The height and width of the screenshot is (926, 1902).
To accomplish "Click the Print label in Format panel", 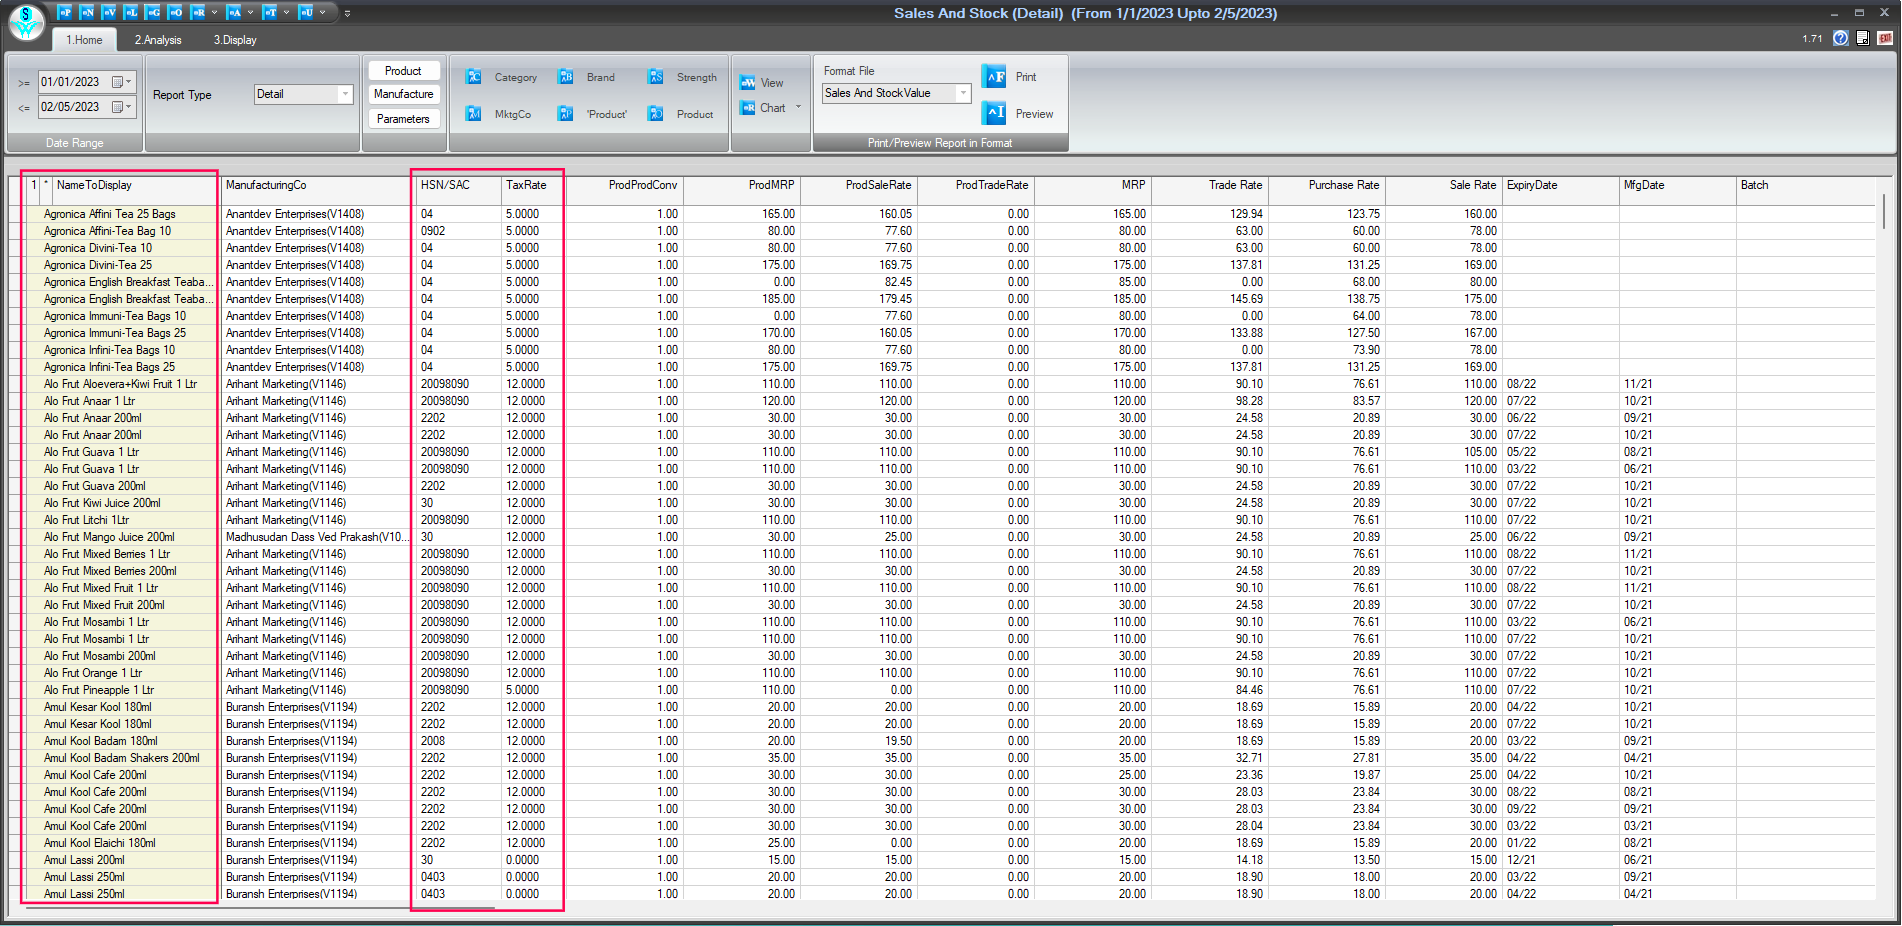I will 1026,77.
